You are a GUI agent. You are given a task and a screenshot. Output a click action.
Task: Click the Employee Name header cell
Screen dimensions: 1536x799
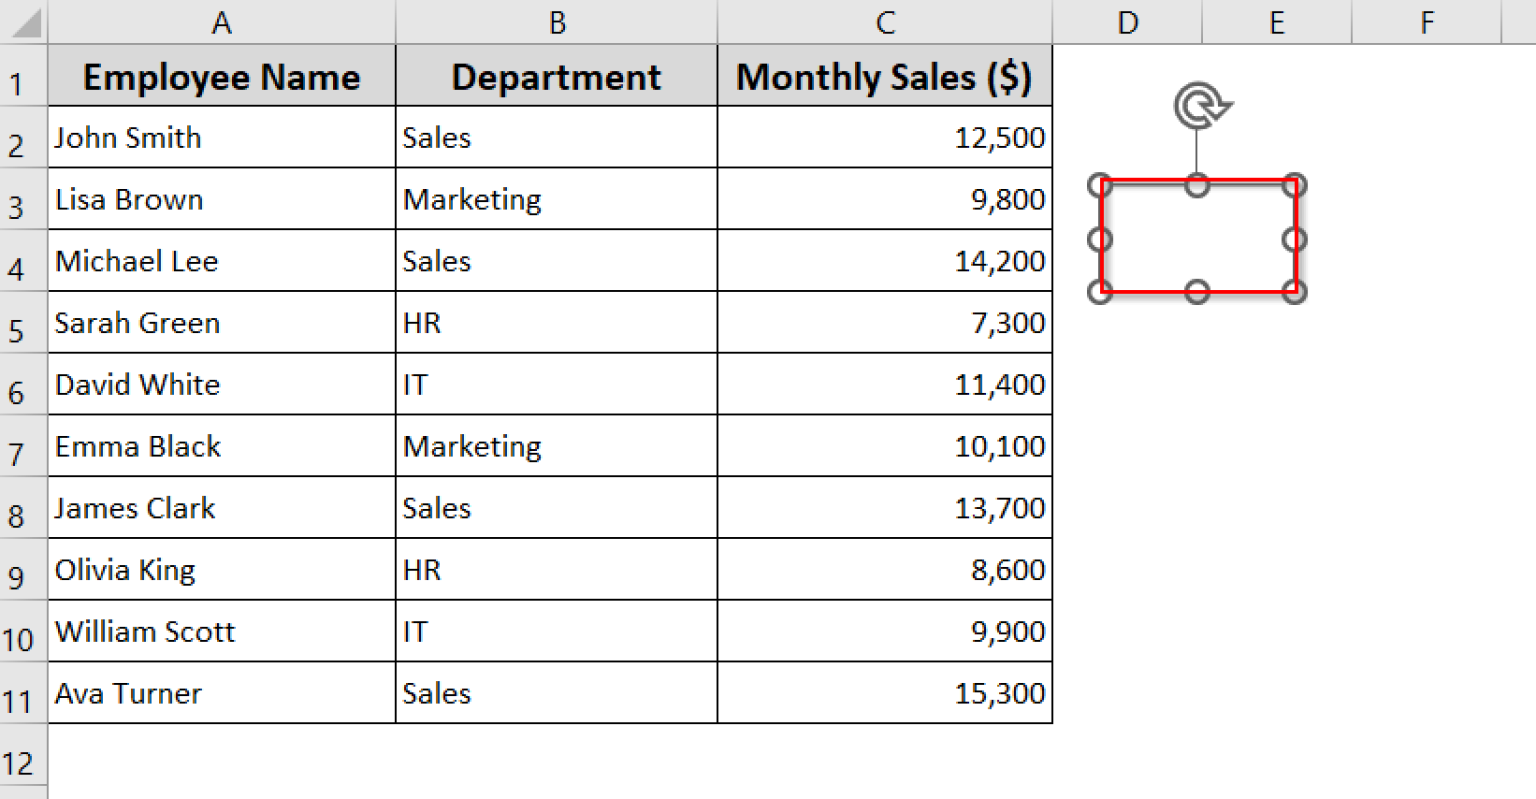coord(221,77)
